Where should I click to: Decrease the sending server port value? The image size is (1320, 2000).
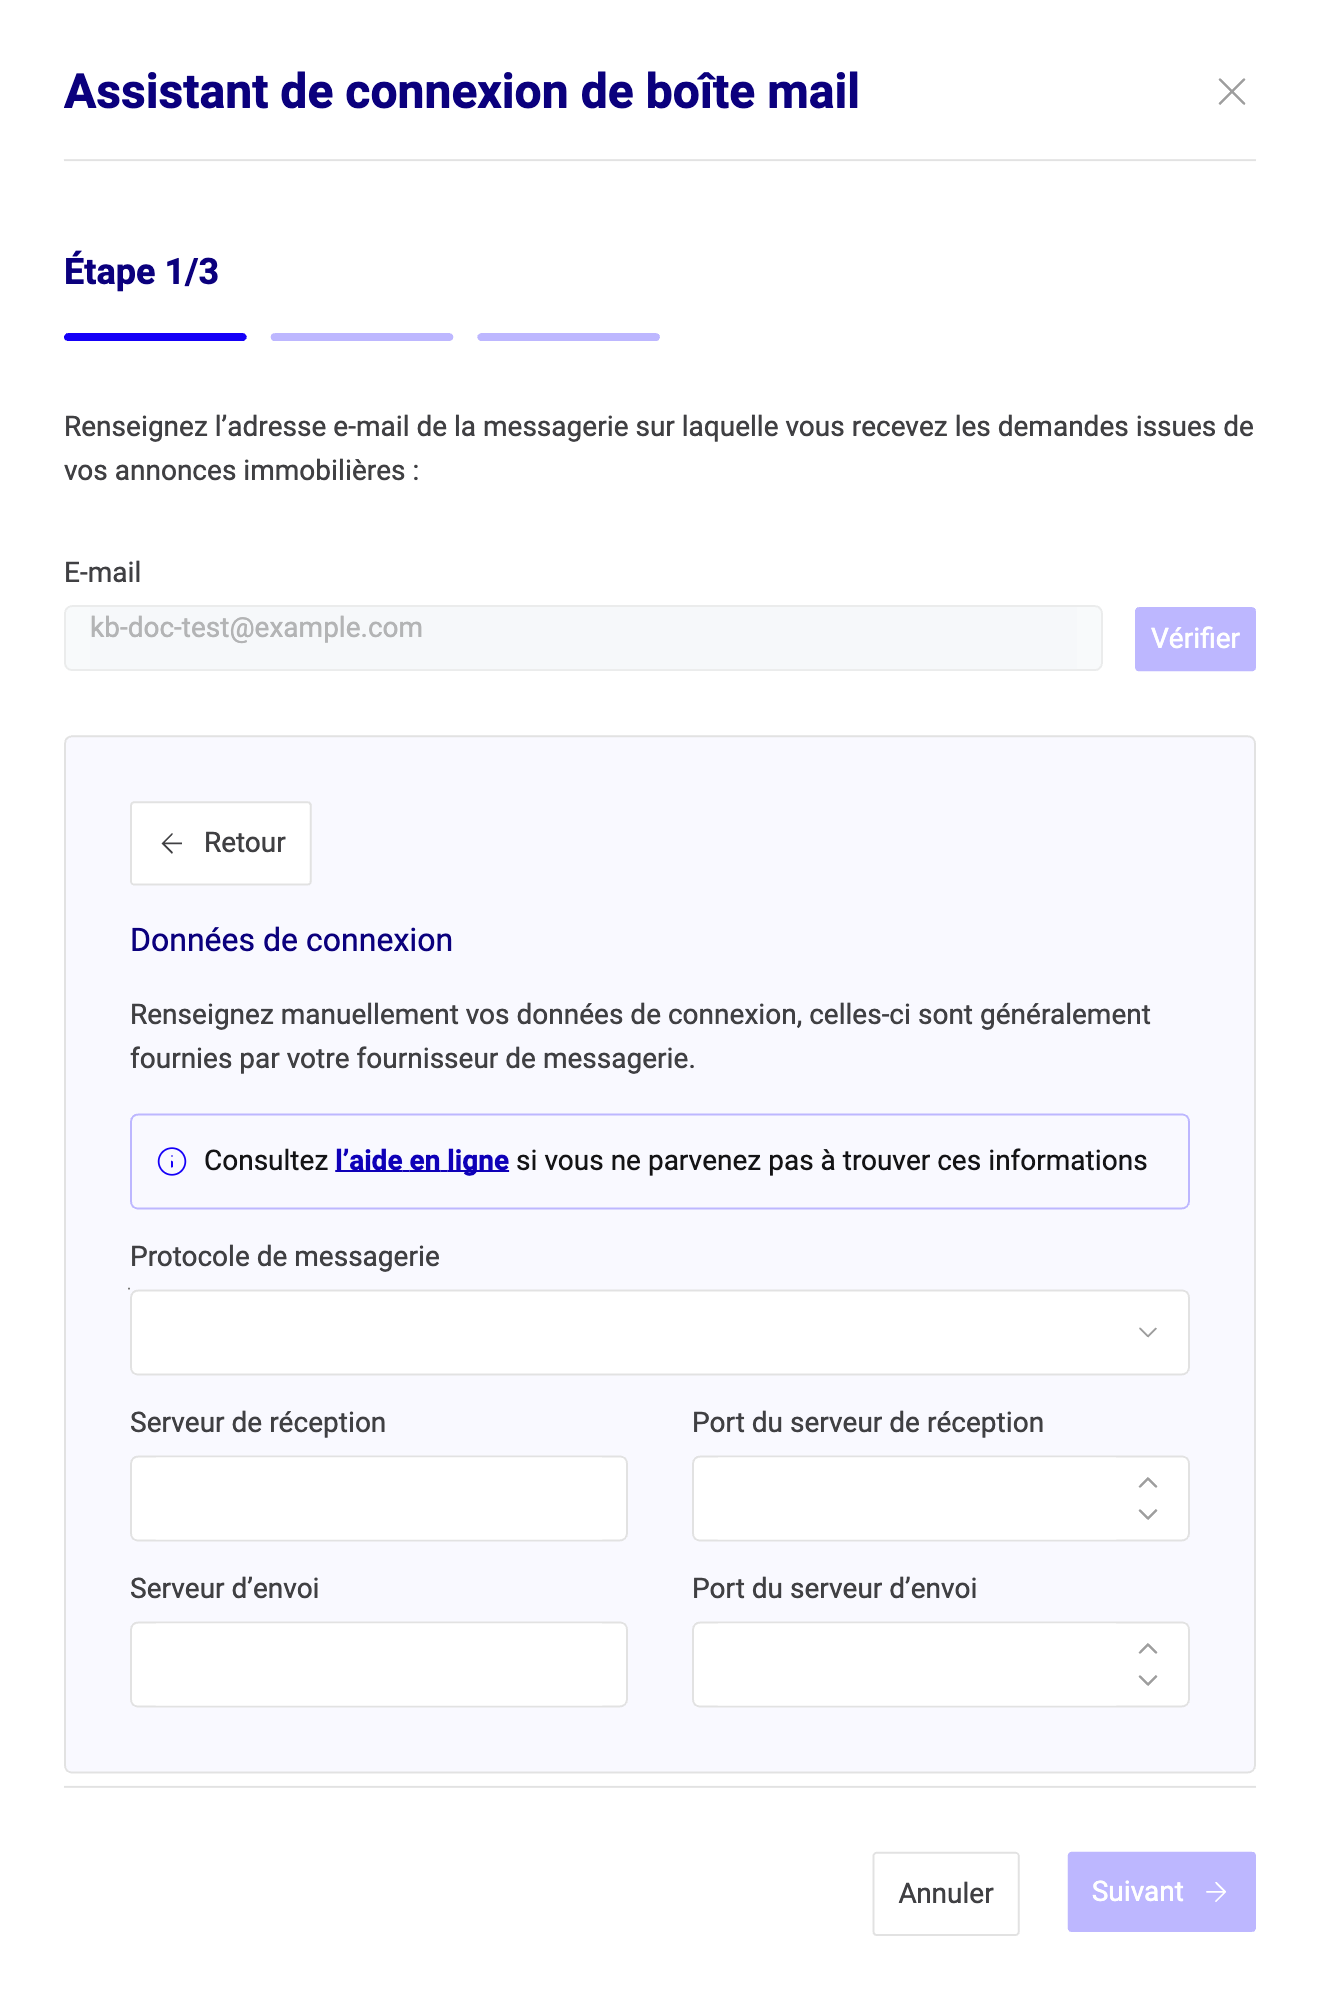pos(1148,1680)
